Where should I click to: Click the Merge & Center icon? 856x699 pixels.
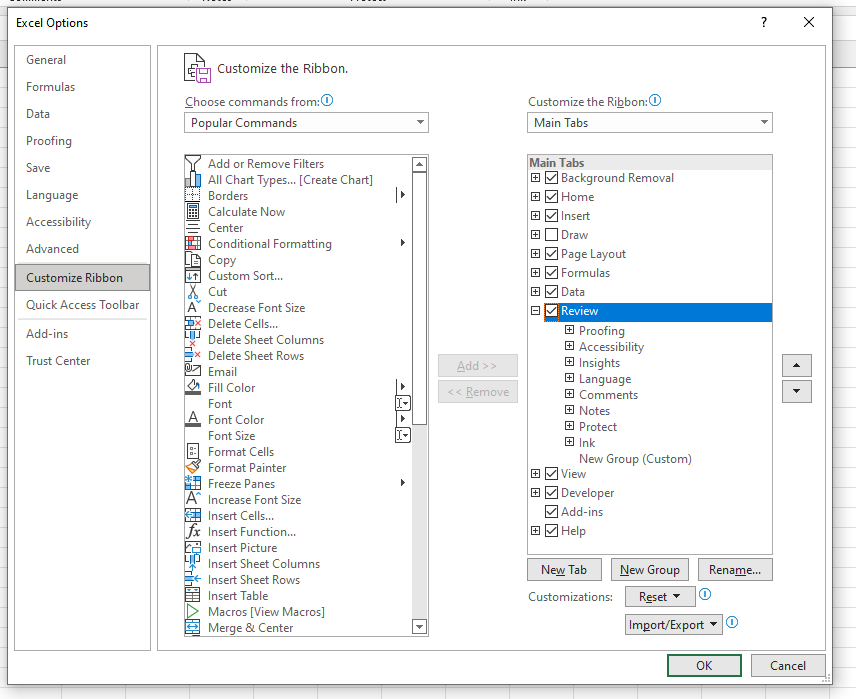(x=193, y=627)
